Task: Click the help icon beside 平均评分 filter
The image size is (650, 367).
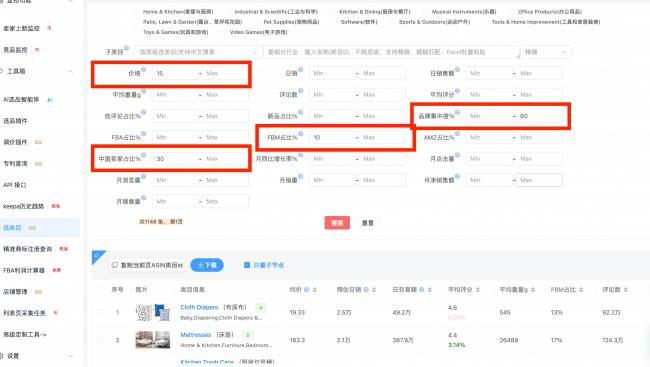Action: 457,91
